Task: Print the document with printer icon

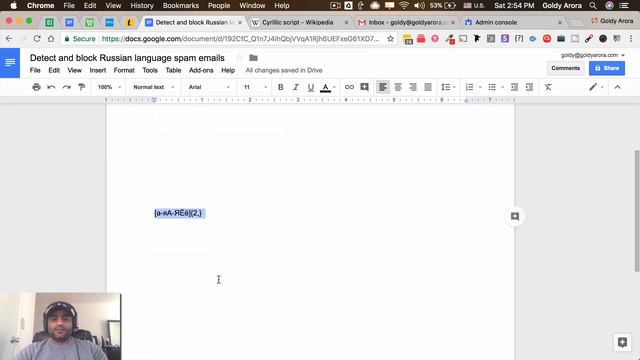Action: (36, 87)
